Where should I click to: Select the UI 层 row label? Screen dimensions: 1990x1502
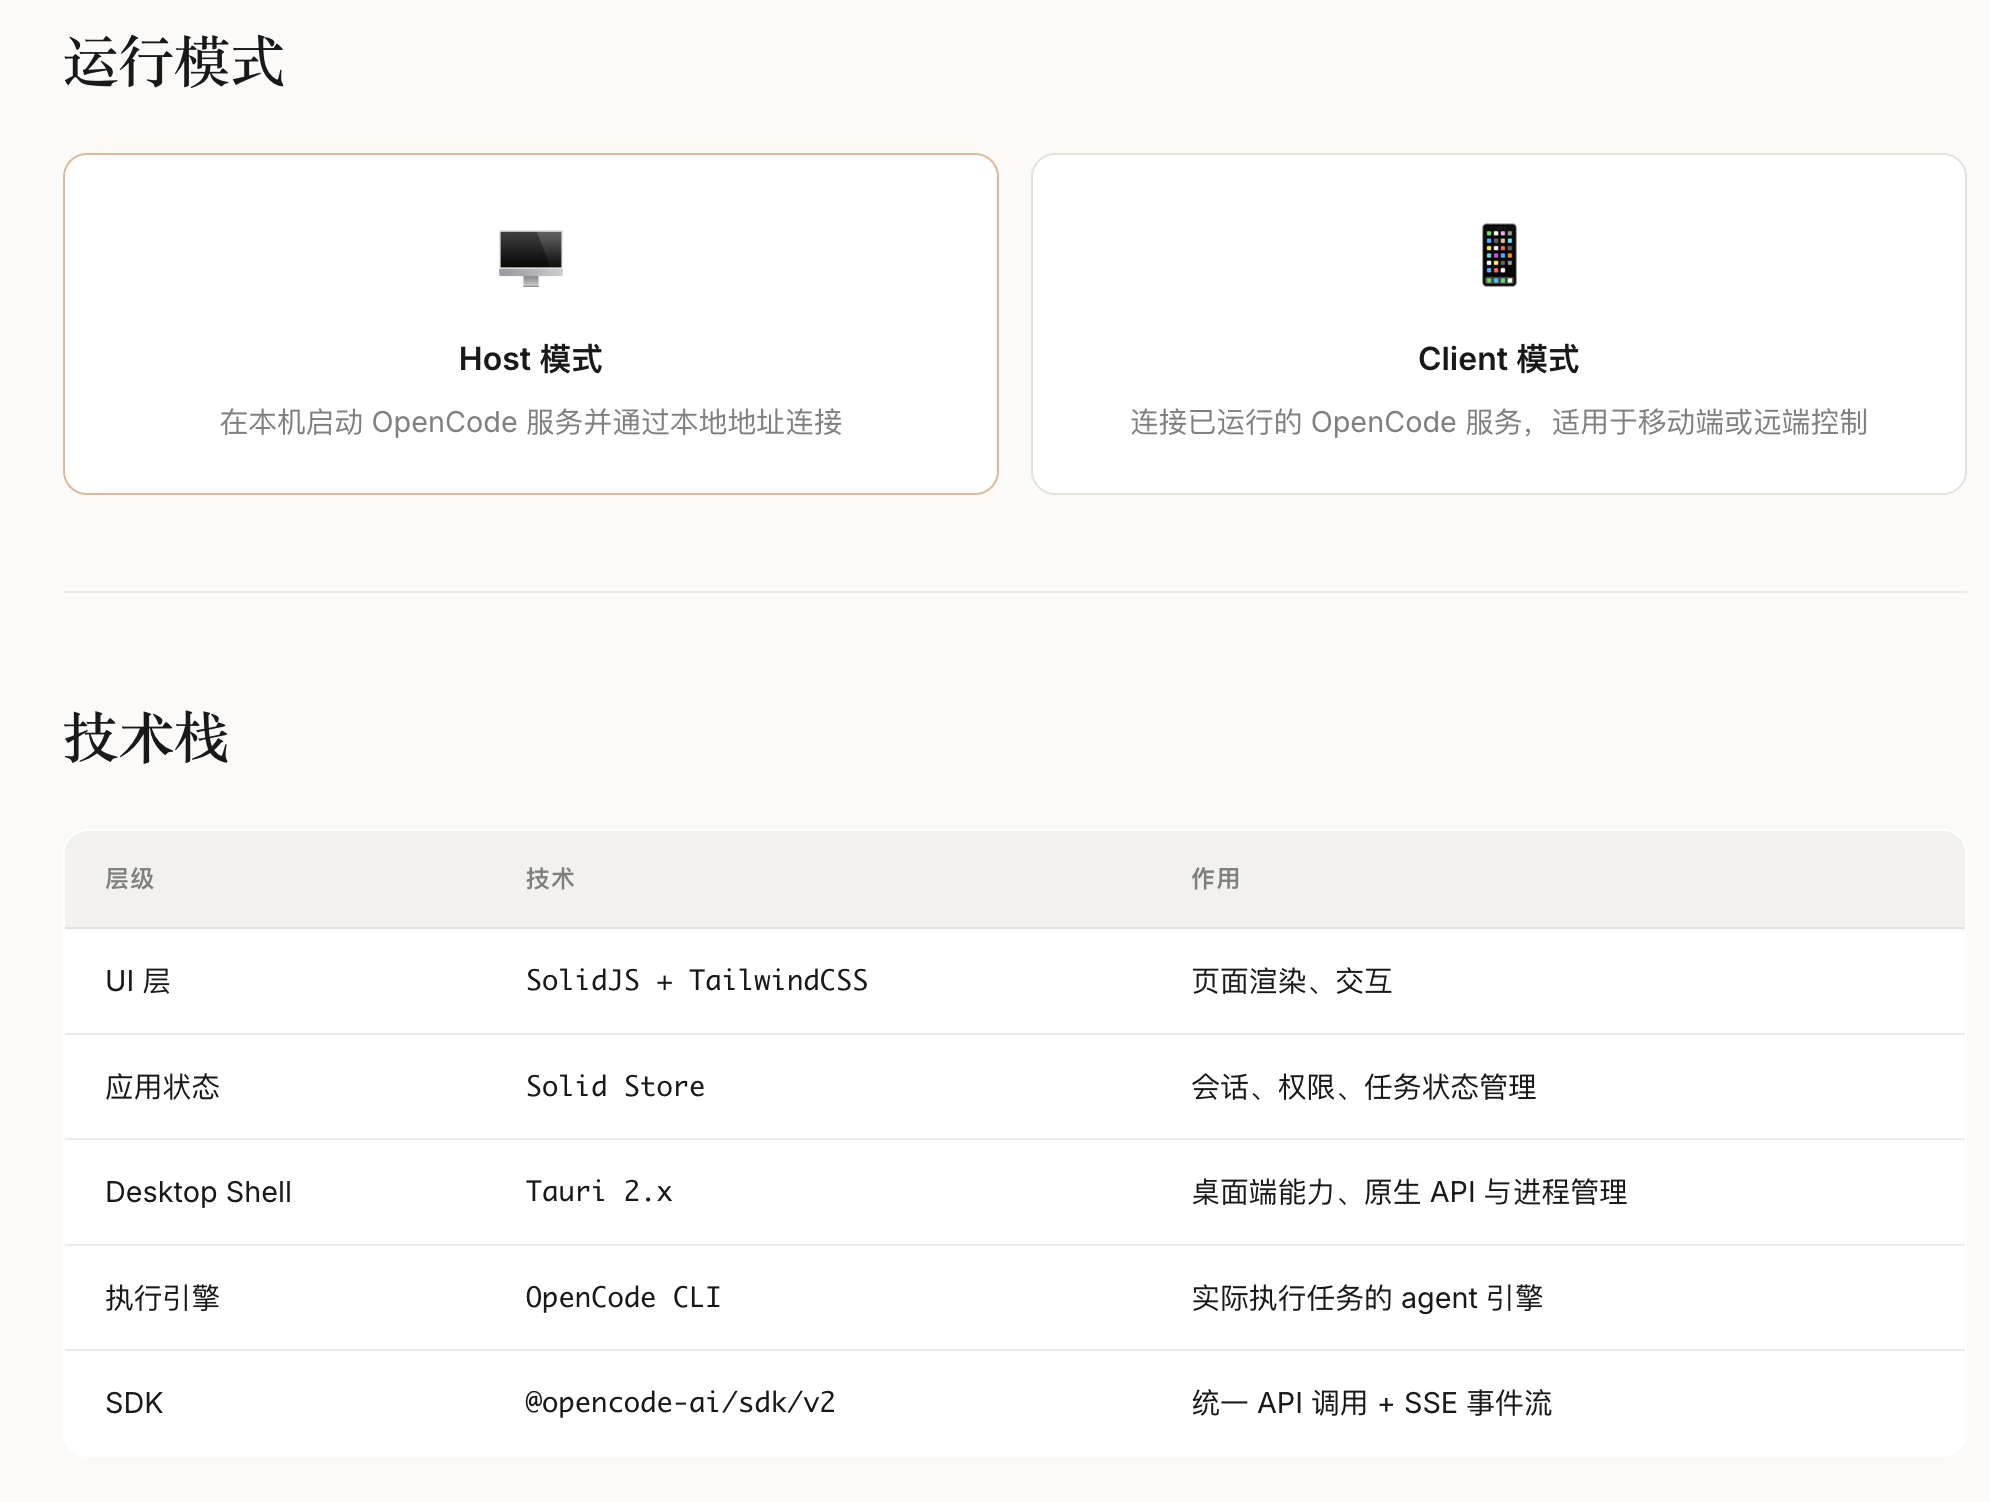click(x=138, y=981)
